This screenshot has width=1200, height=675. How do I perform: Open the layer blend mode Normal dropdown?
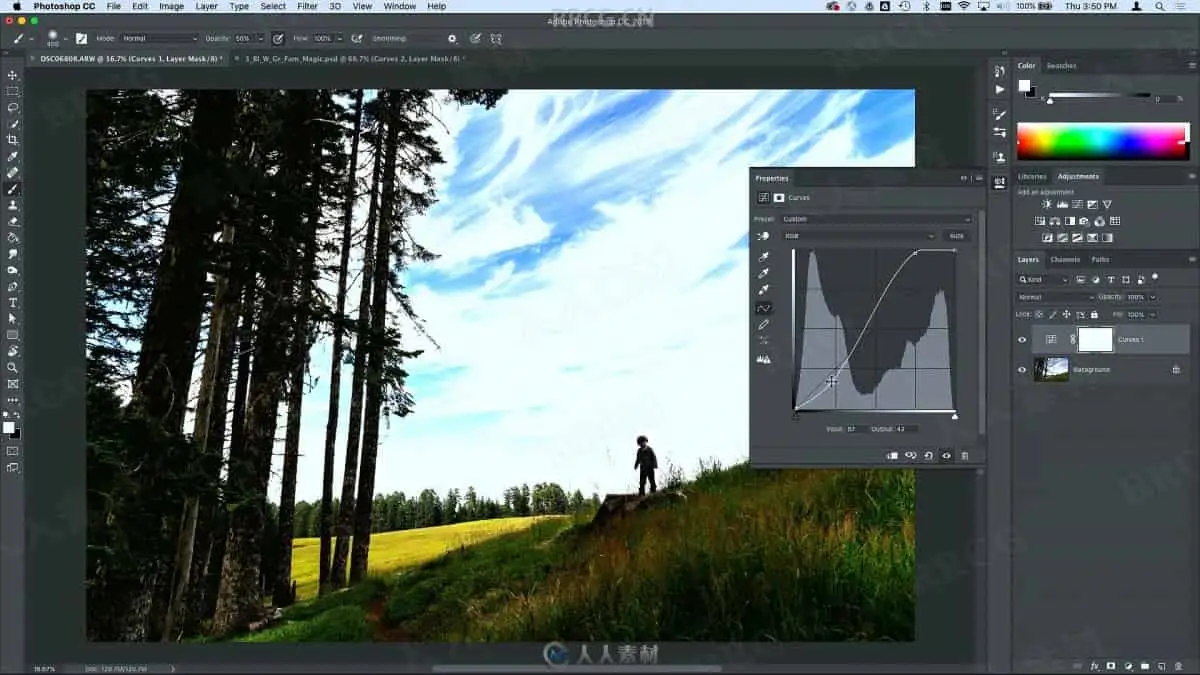[x=1056, y=297]
